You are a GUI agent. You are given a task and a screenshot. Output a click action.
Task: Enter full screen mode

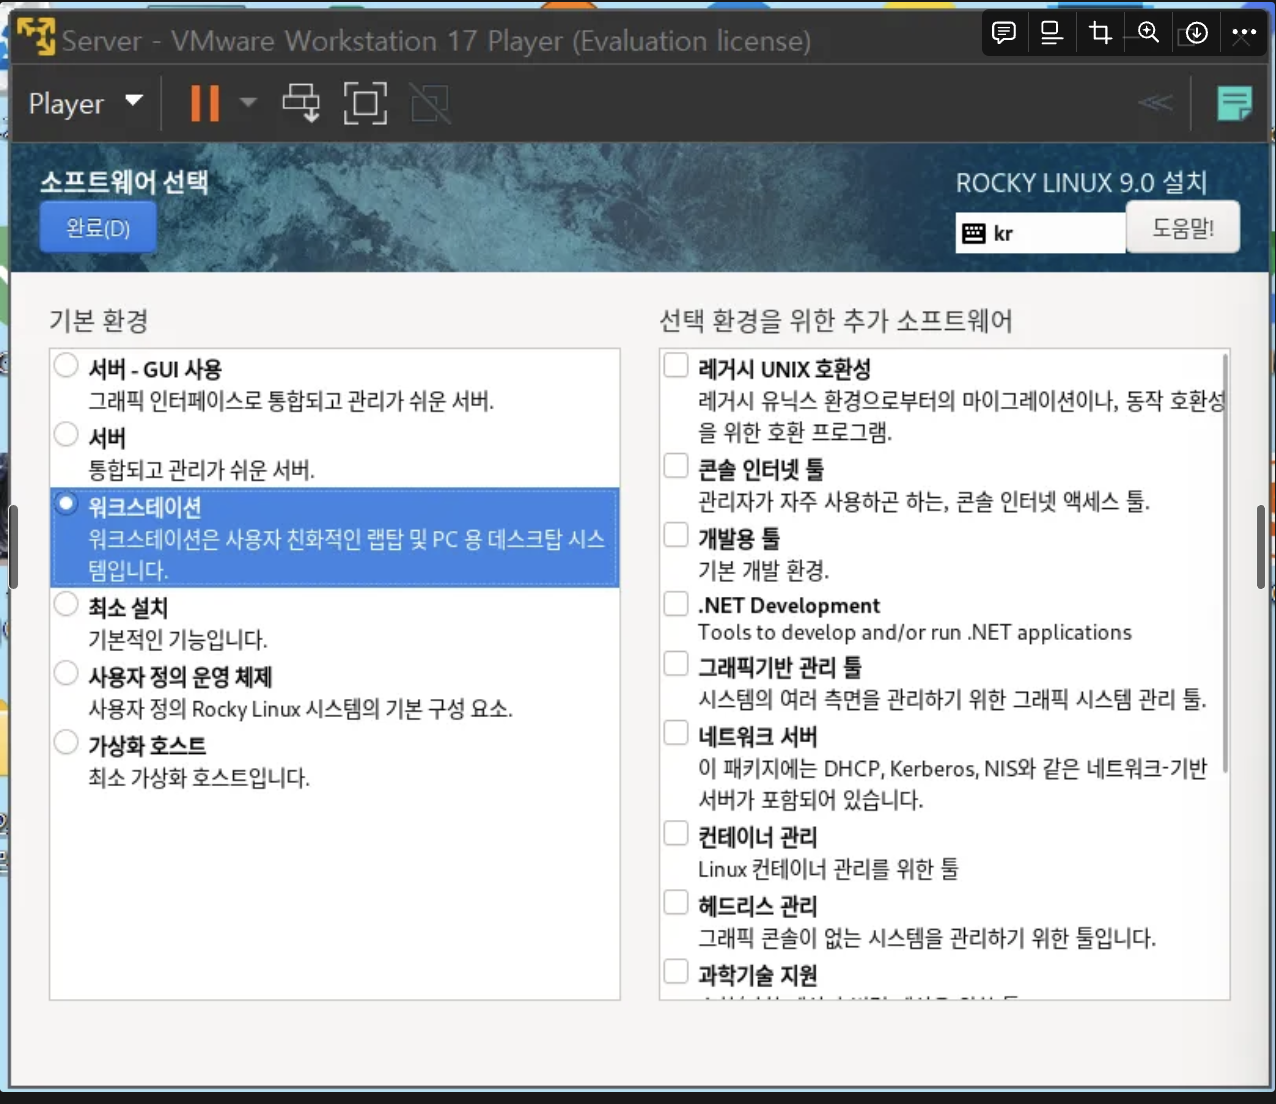[365, 103]
